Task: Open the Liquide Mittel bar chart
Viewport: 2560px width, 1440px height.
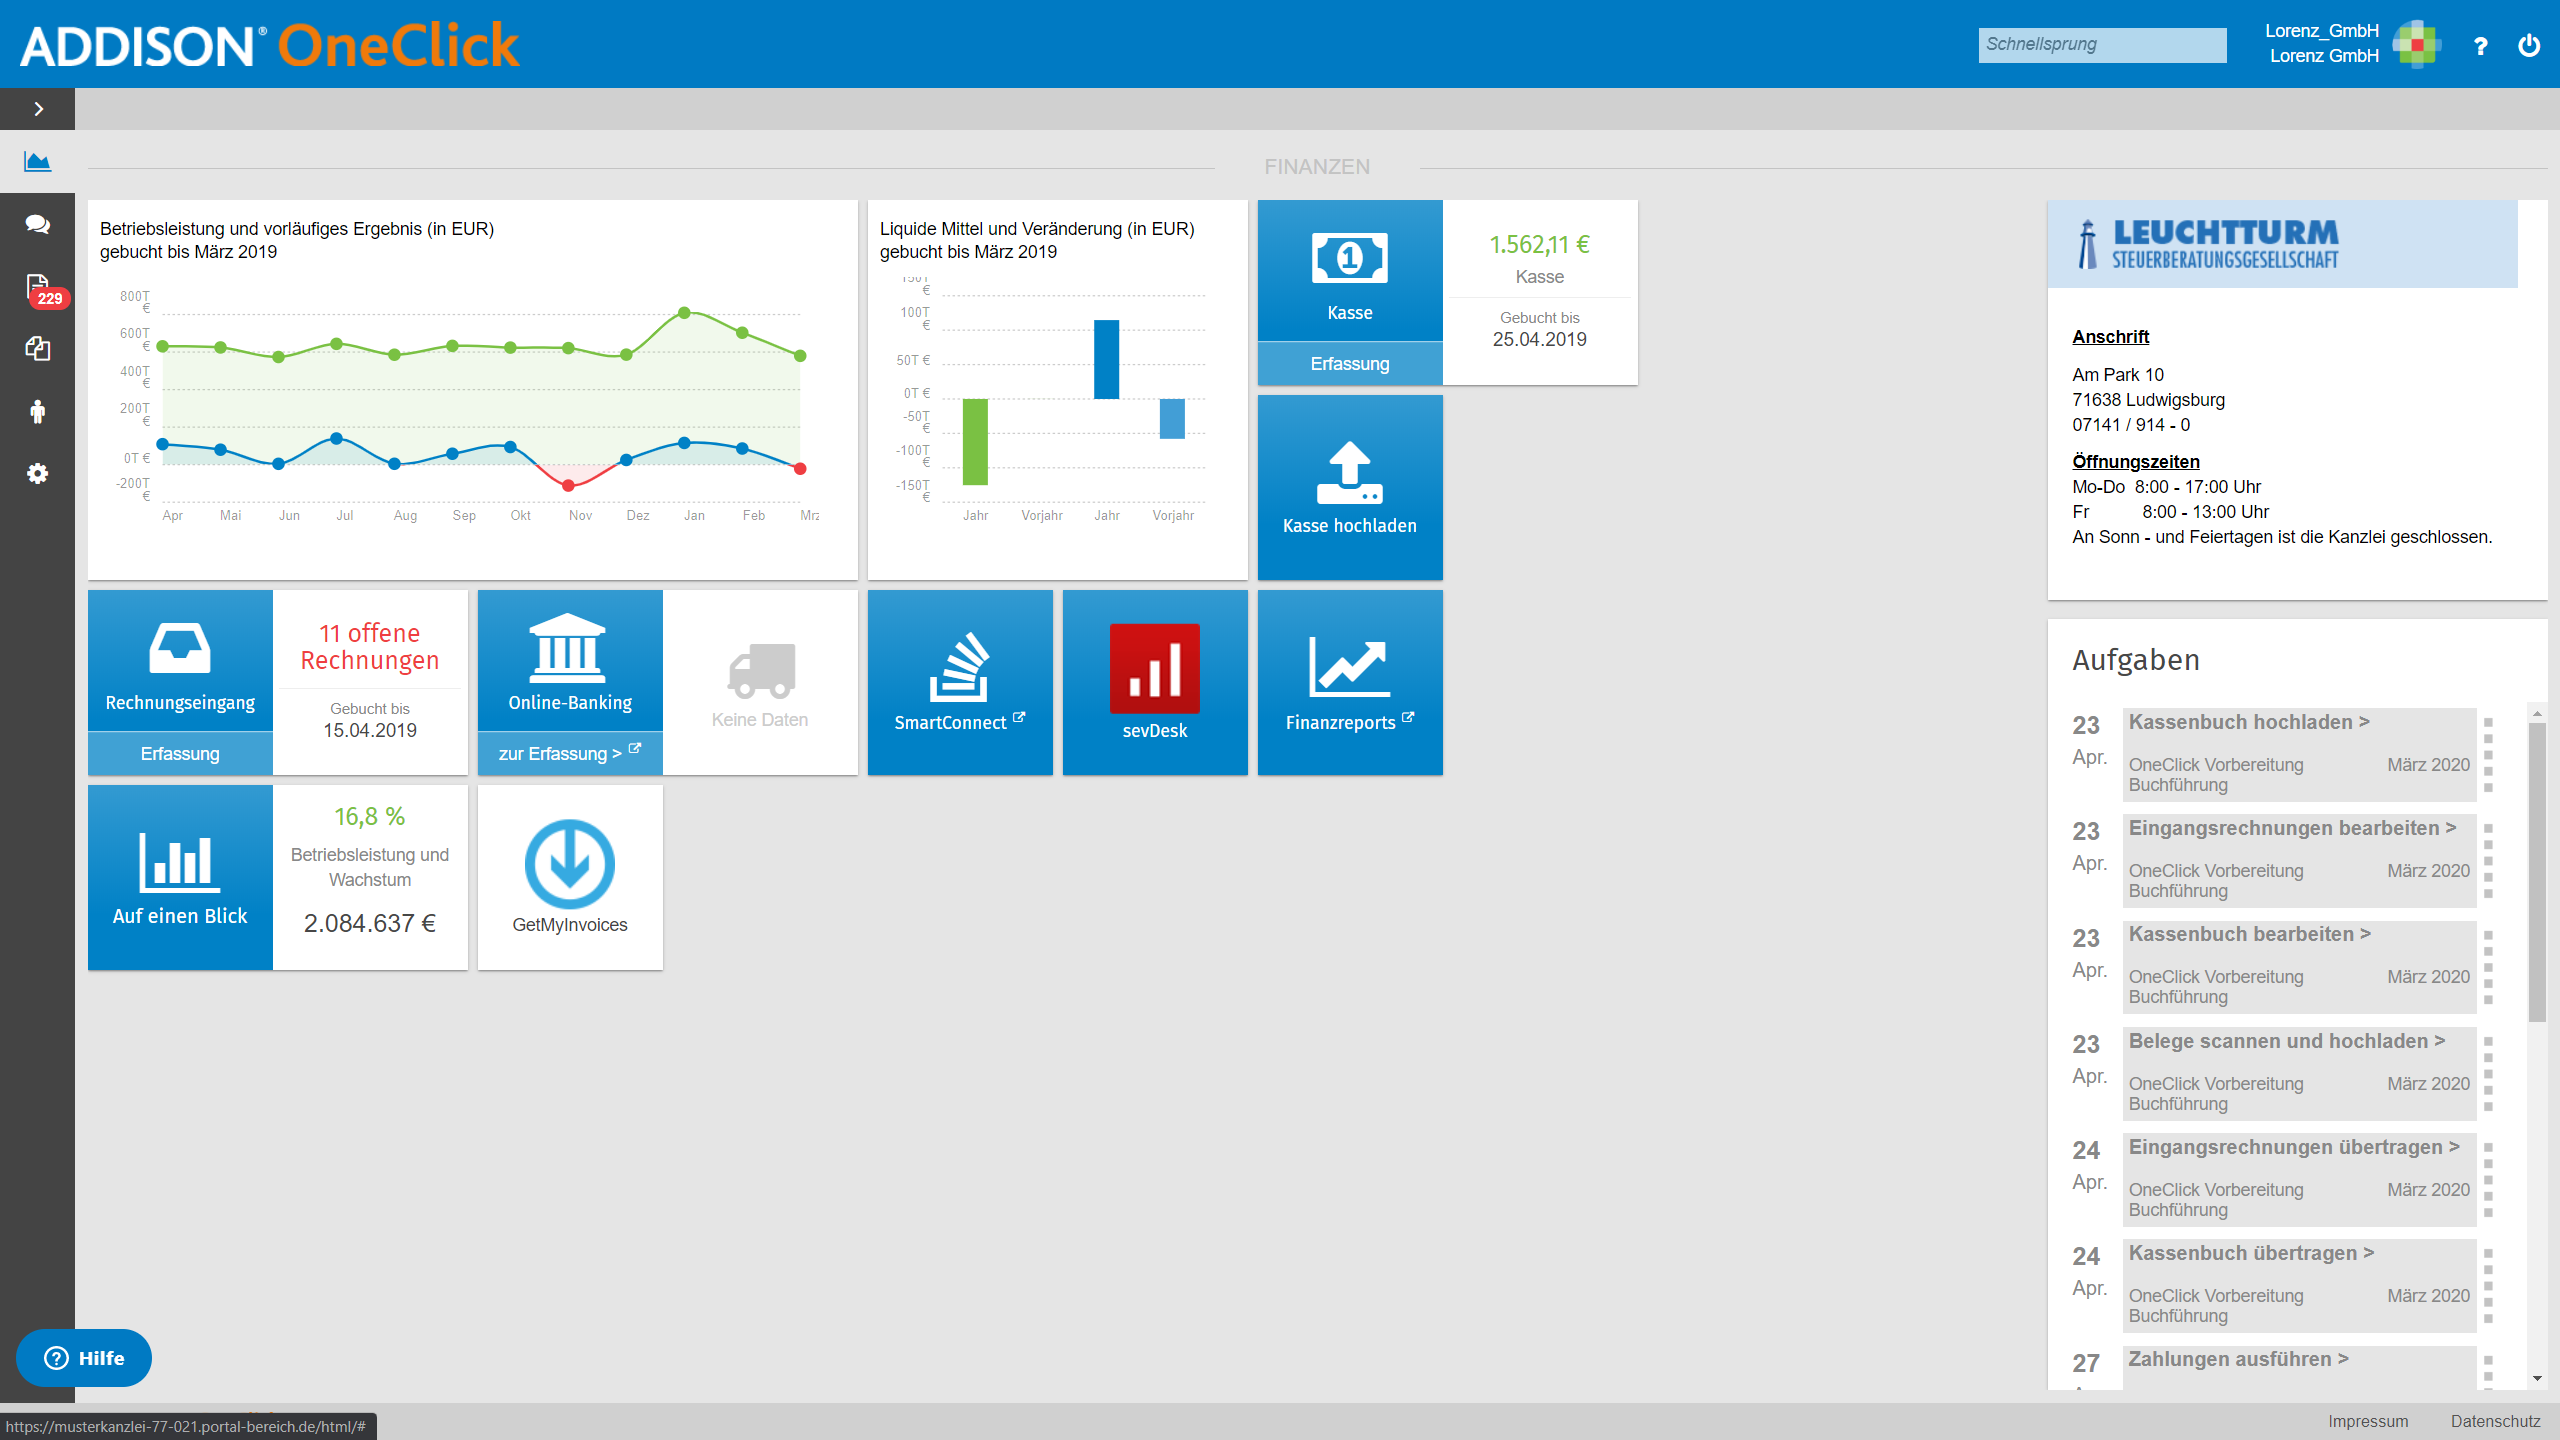Action: click(1058, 390)
